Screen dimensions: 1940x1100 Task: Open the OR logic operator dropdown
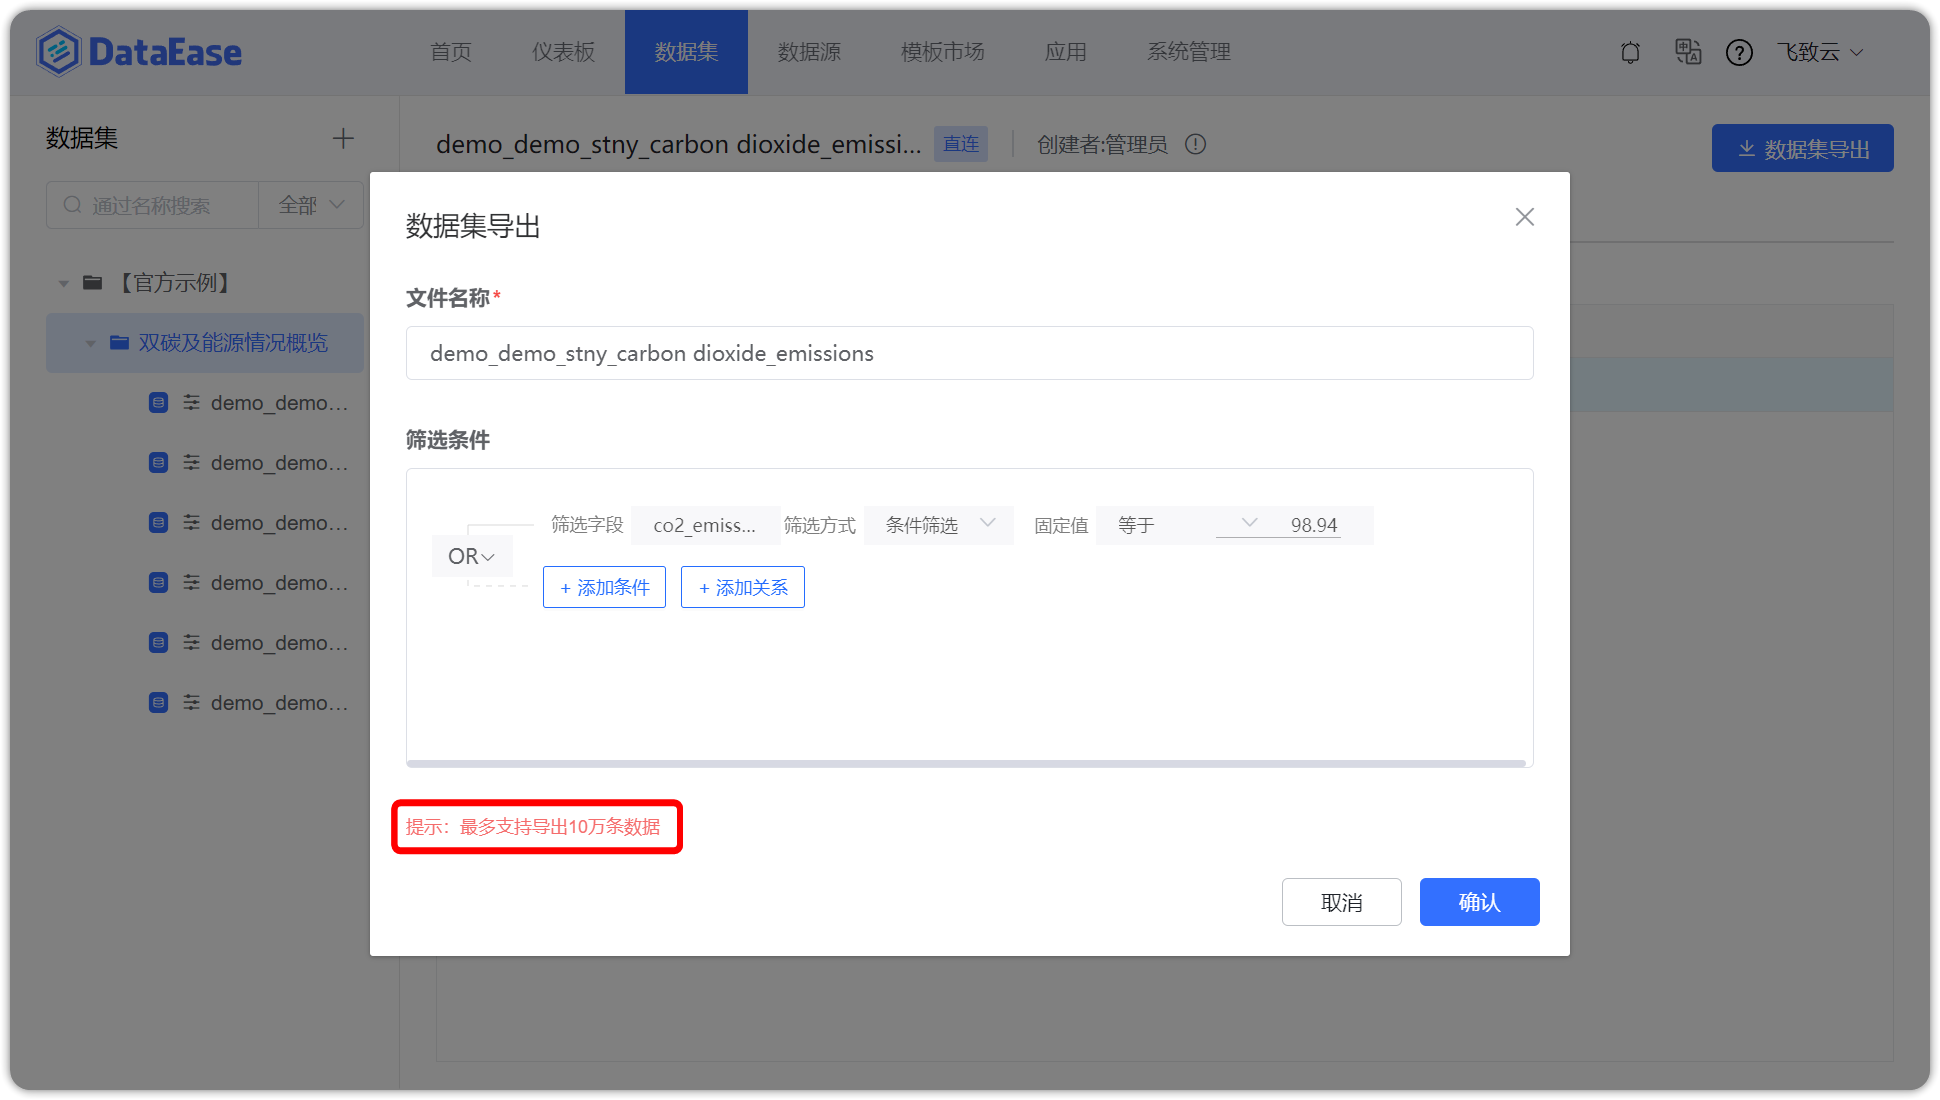click(x=470, y=556)
